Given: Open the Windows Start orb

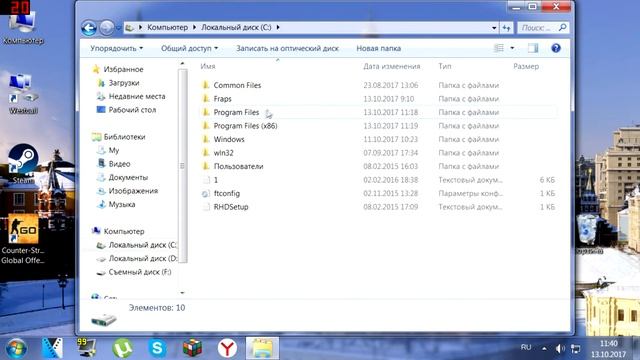Looking at the screenshot, I should coord(16,348).
